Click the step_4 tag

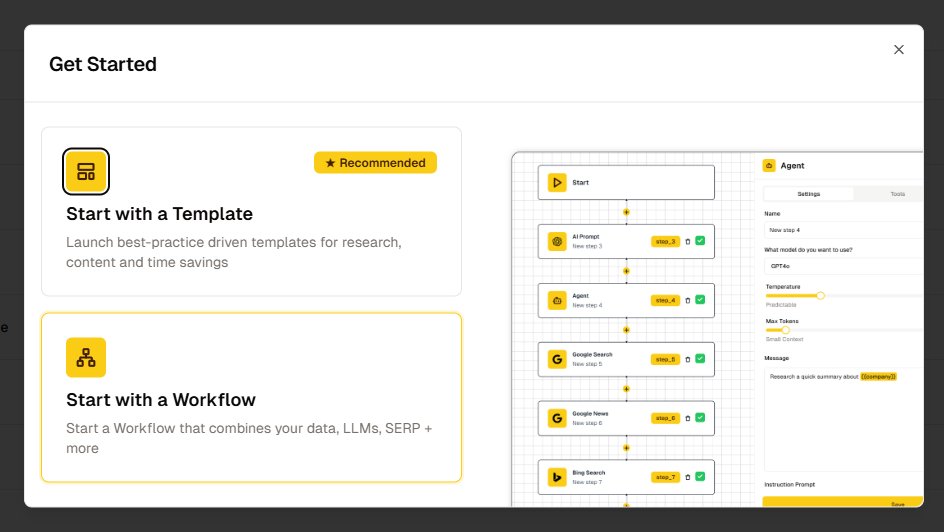click(x=665, y=300)
